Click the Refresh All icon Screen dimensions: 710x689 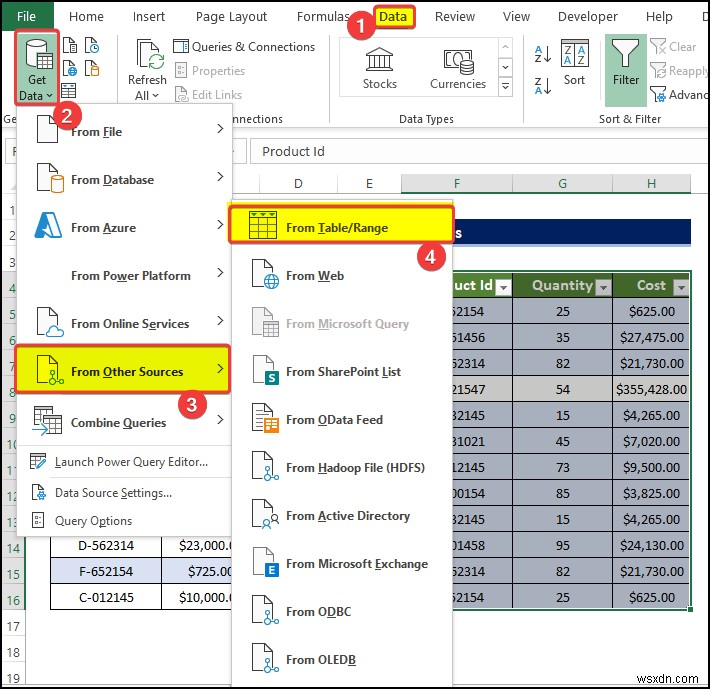tap(149, 54)
